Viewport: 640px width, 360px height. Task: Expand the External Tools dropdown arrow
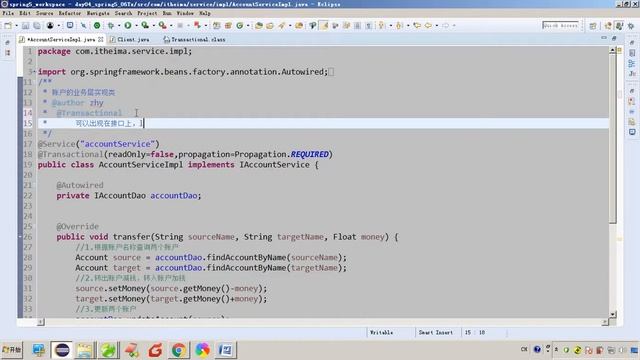[171, 26]
